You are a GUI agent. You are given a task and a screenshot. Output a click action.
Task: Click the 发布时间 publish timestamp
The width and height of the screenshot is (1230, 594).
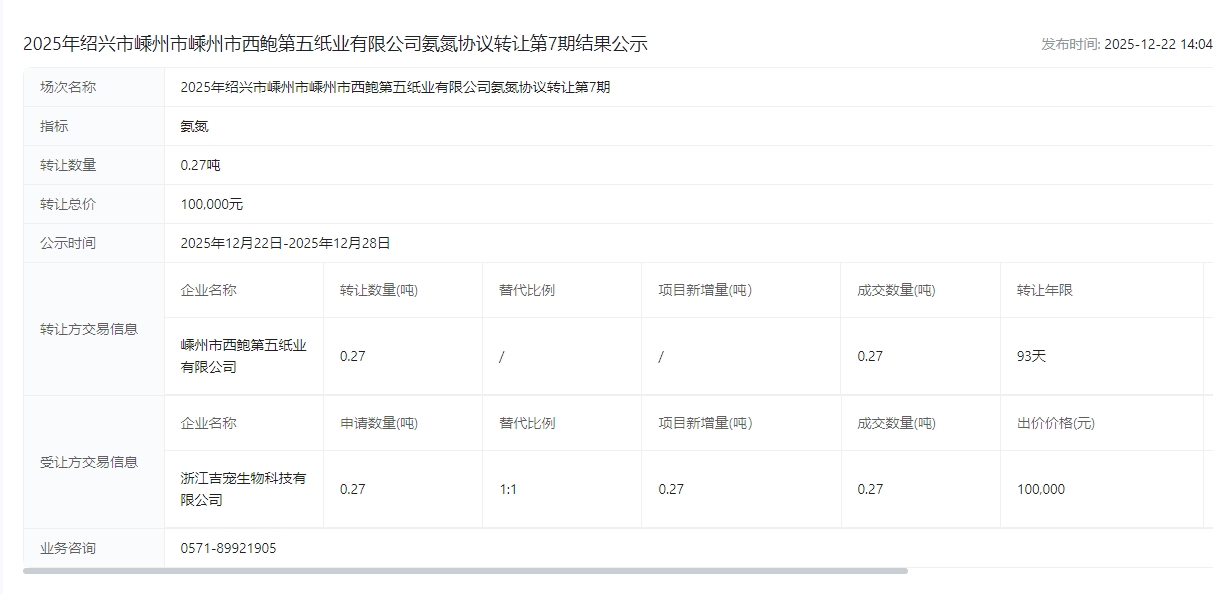tap(1126, 44)
